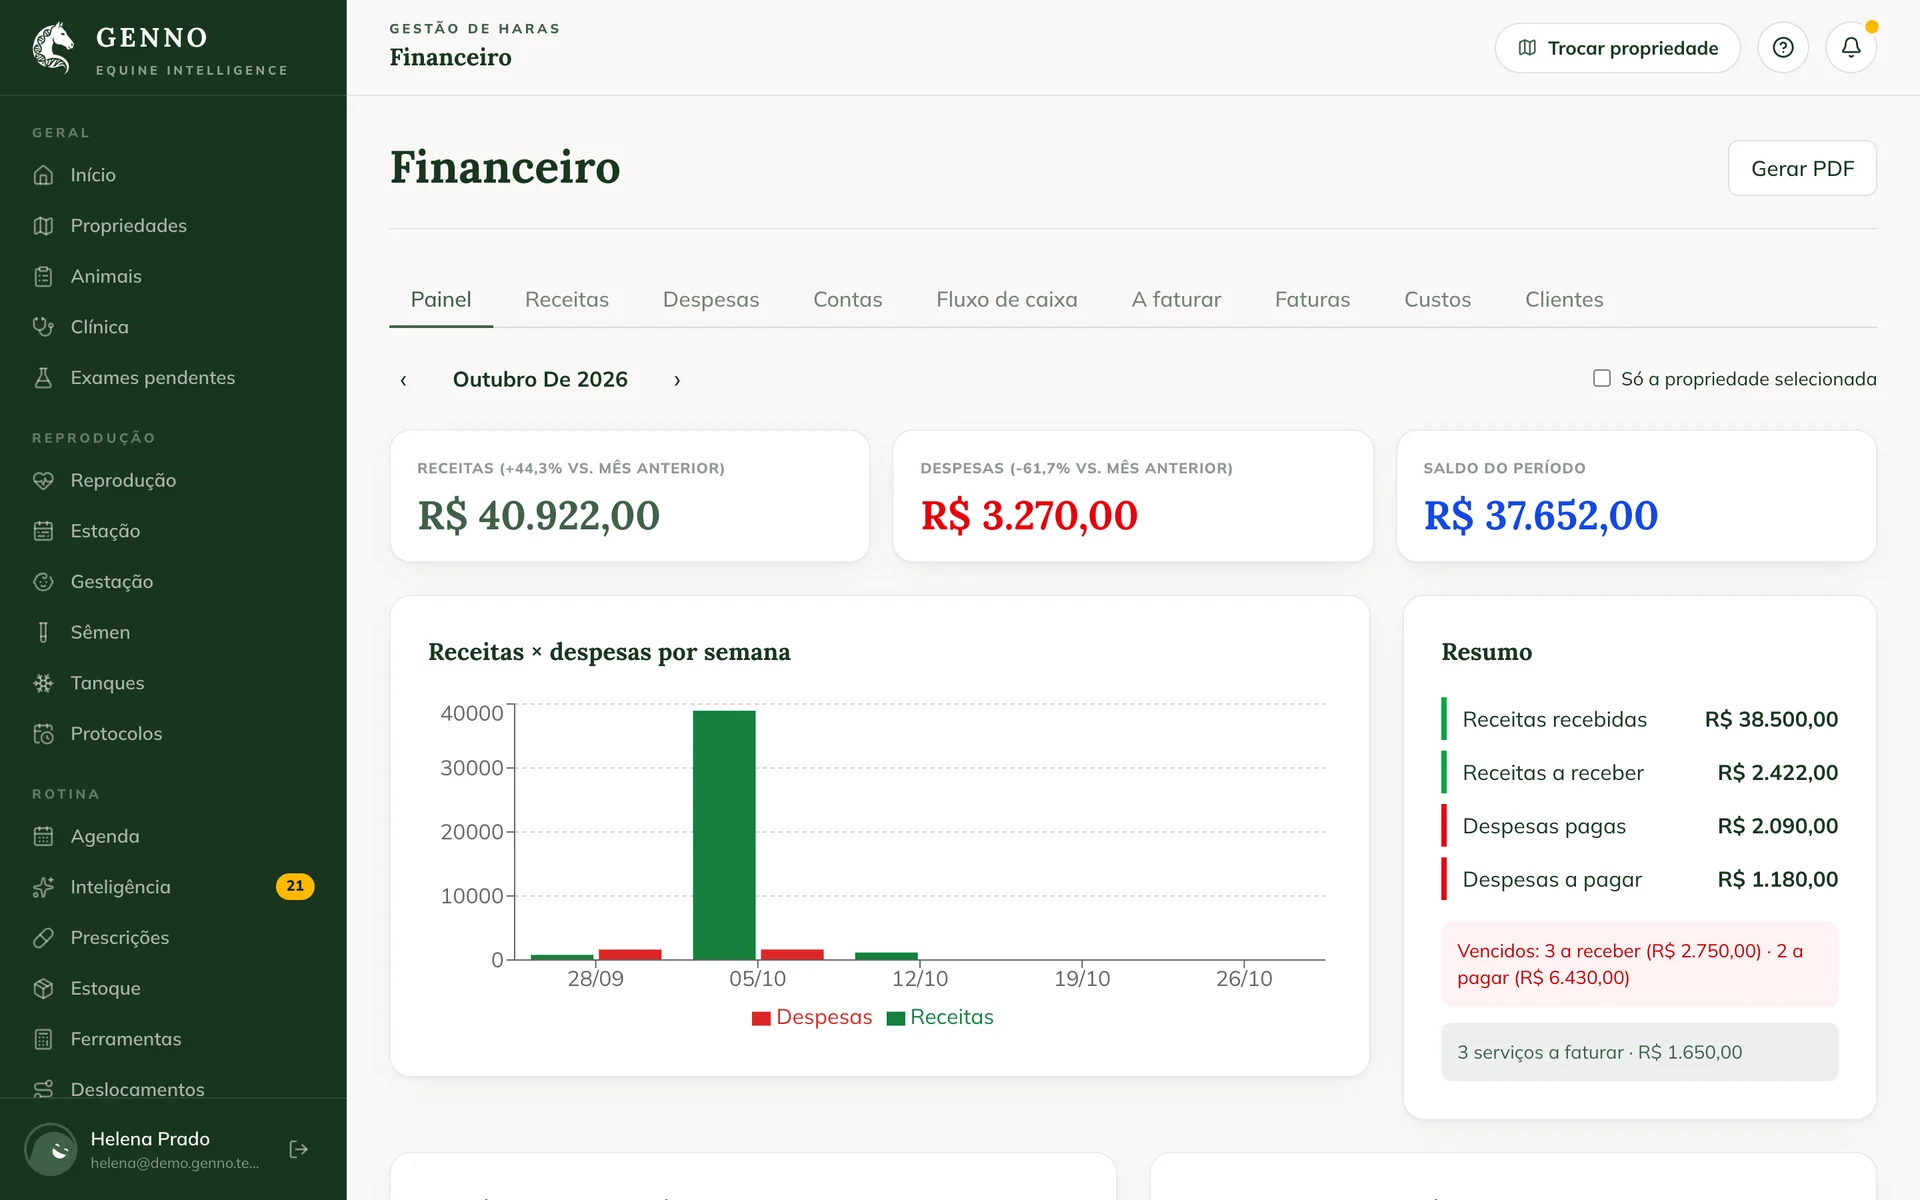
Task: Click the Protocolos icon in sidebar
Action: tap(43, 734)
